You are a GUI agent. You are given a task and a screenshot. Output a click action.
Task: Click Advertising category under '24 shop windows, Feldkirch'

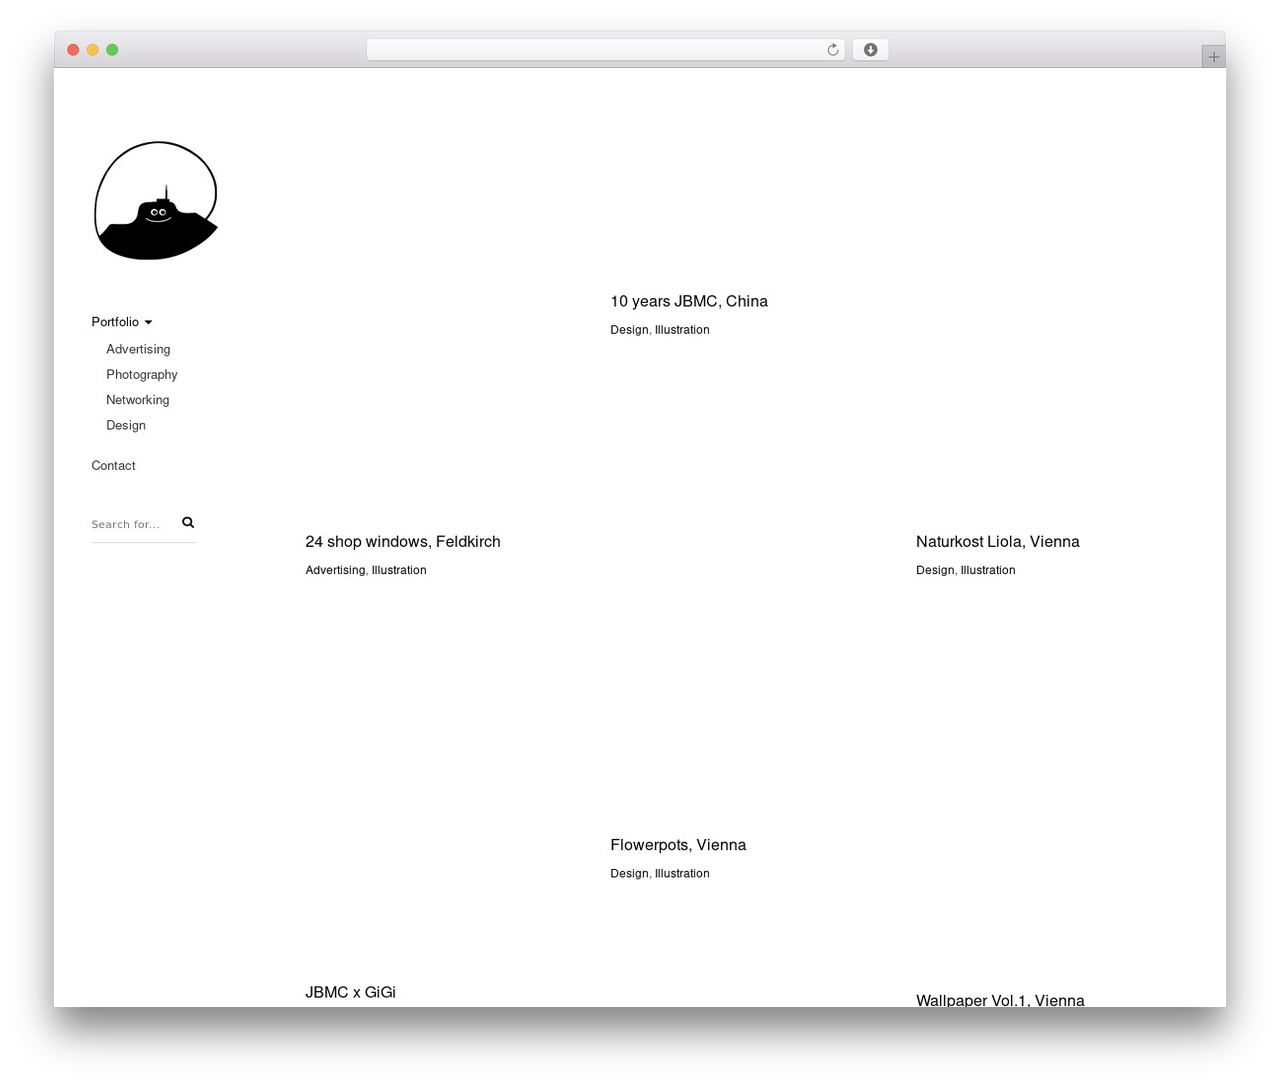point(335,570)
